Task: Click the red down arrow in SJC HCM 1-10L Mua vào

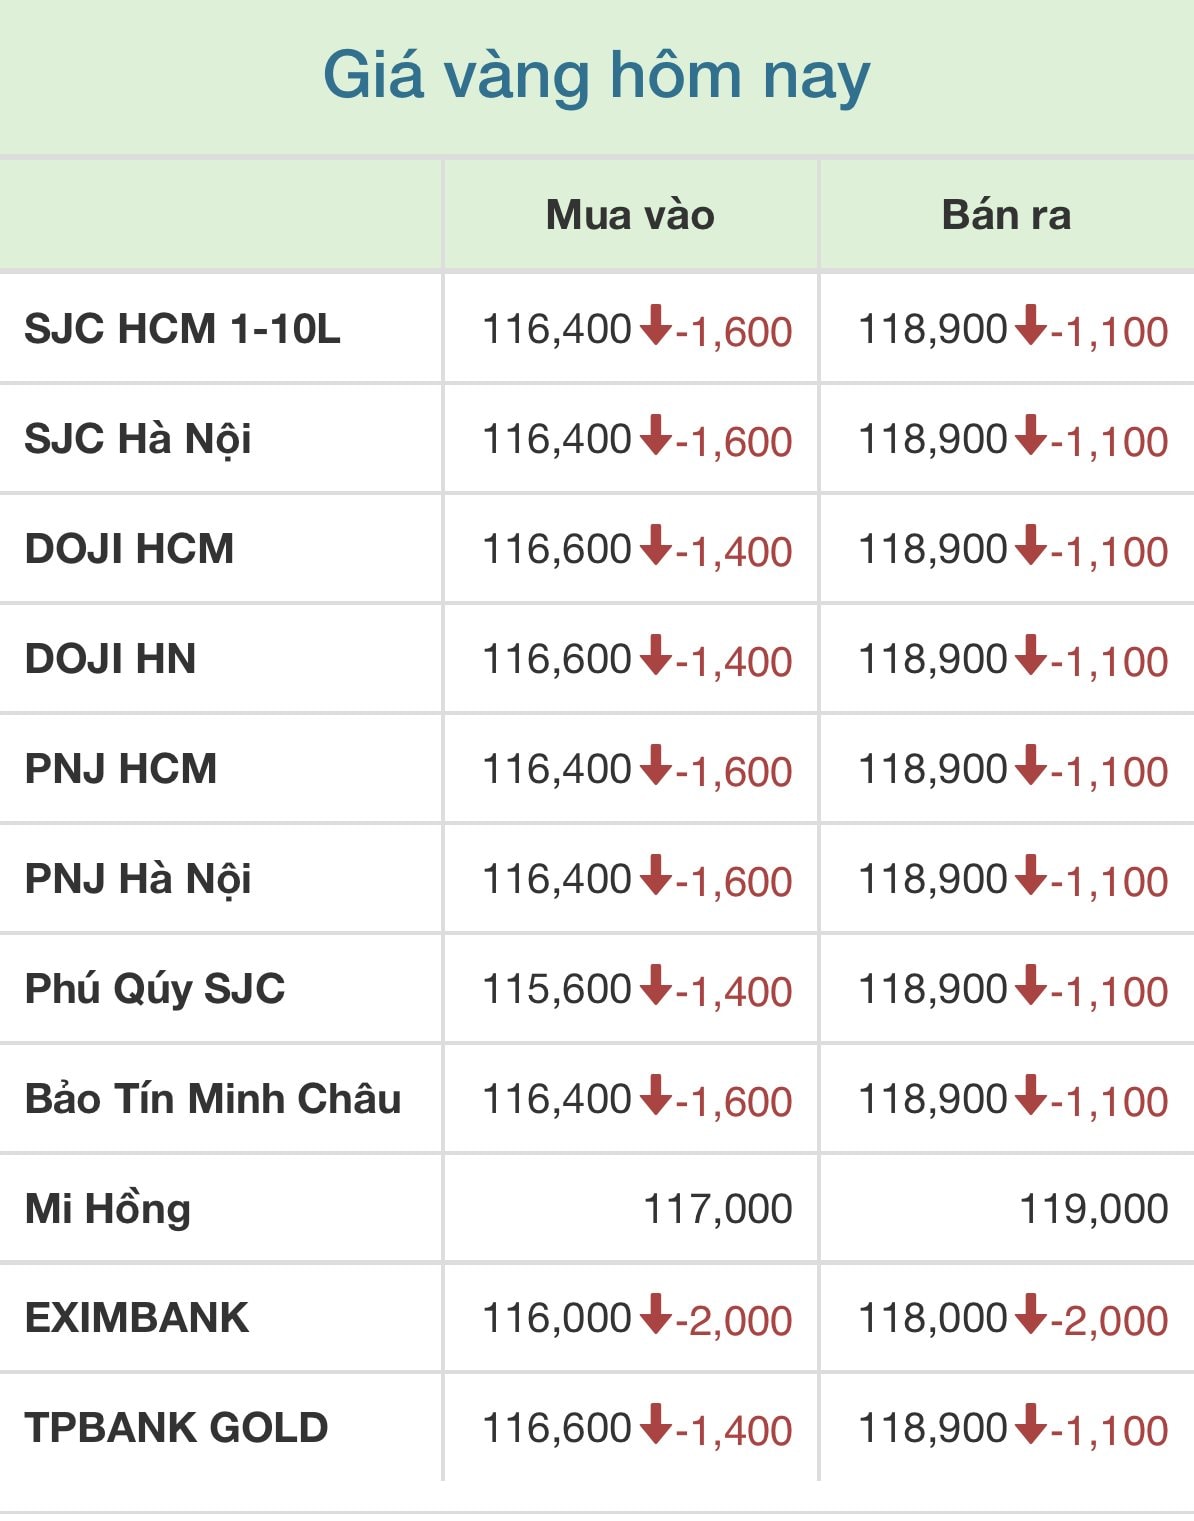Action: [x=656, y=326]
